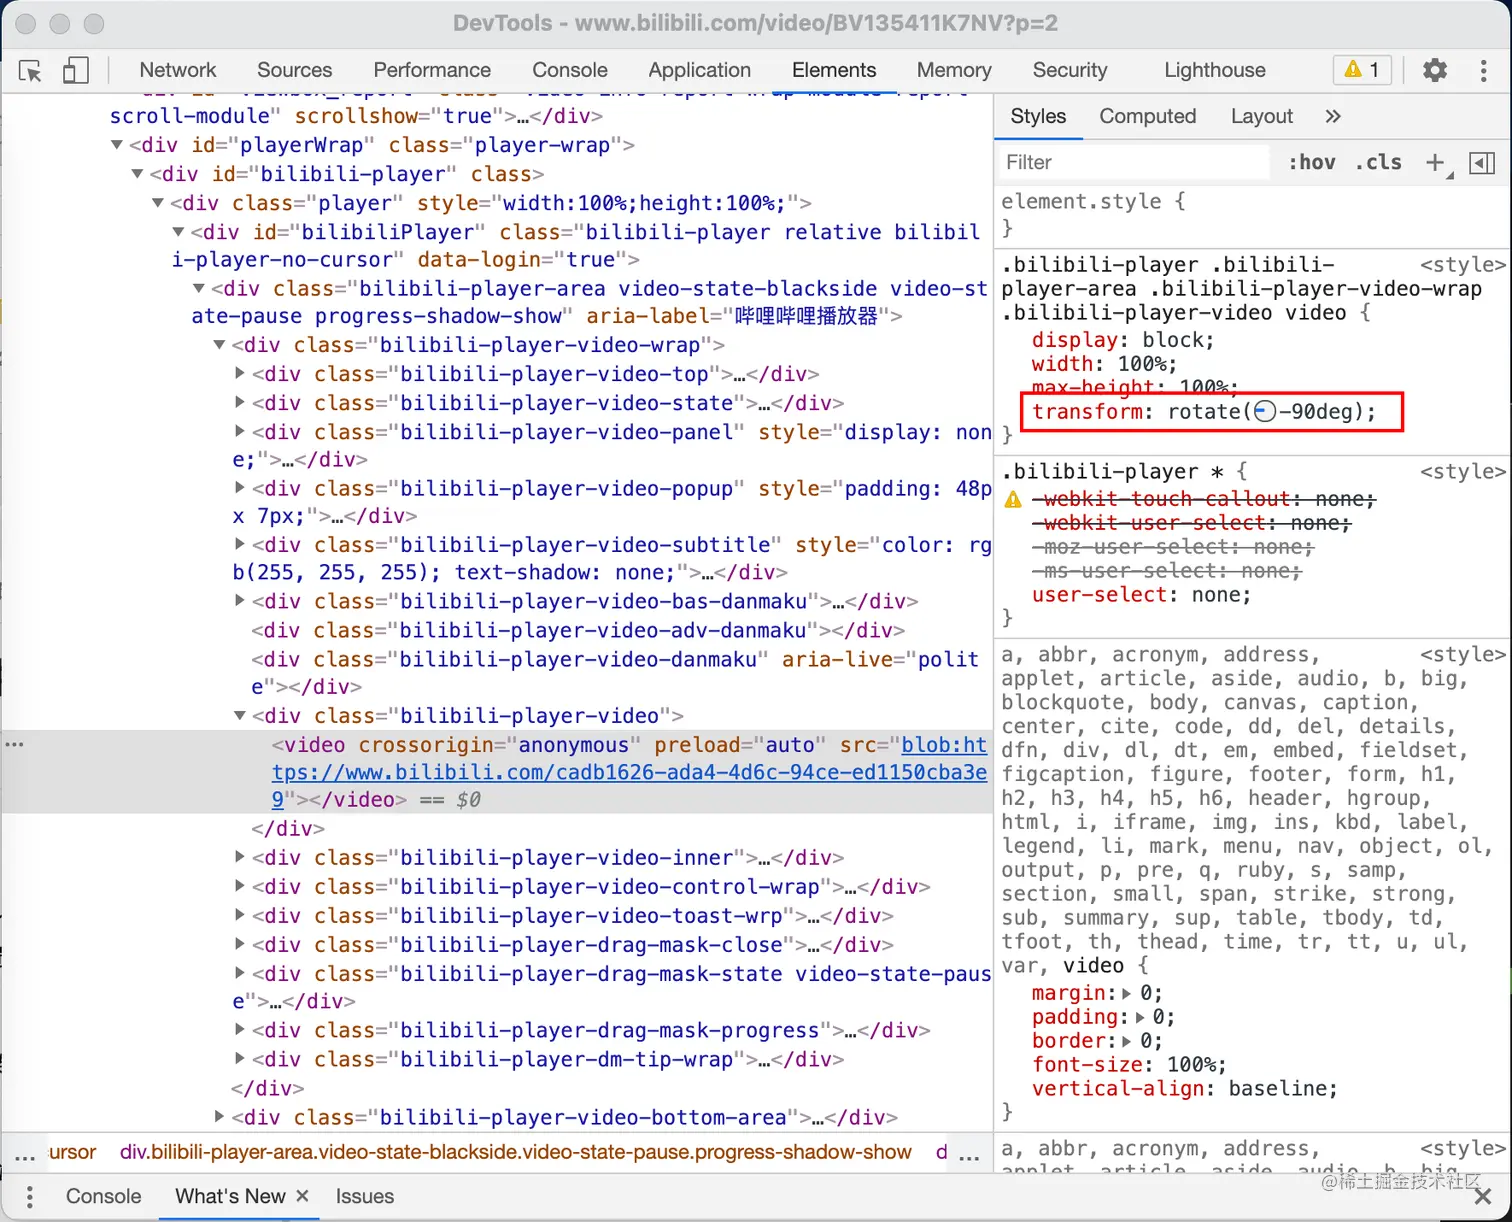Collapse the bilibili-player-video div node
The image size is (1512, 1222).
[240, 716]
